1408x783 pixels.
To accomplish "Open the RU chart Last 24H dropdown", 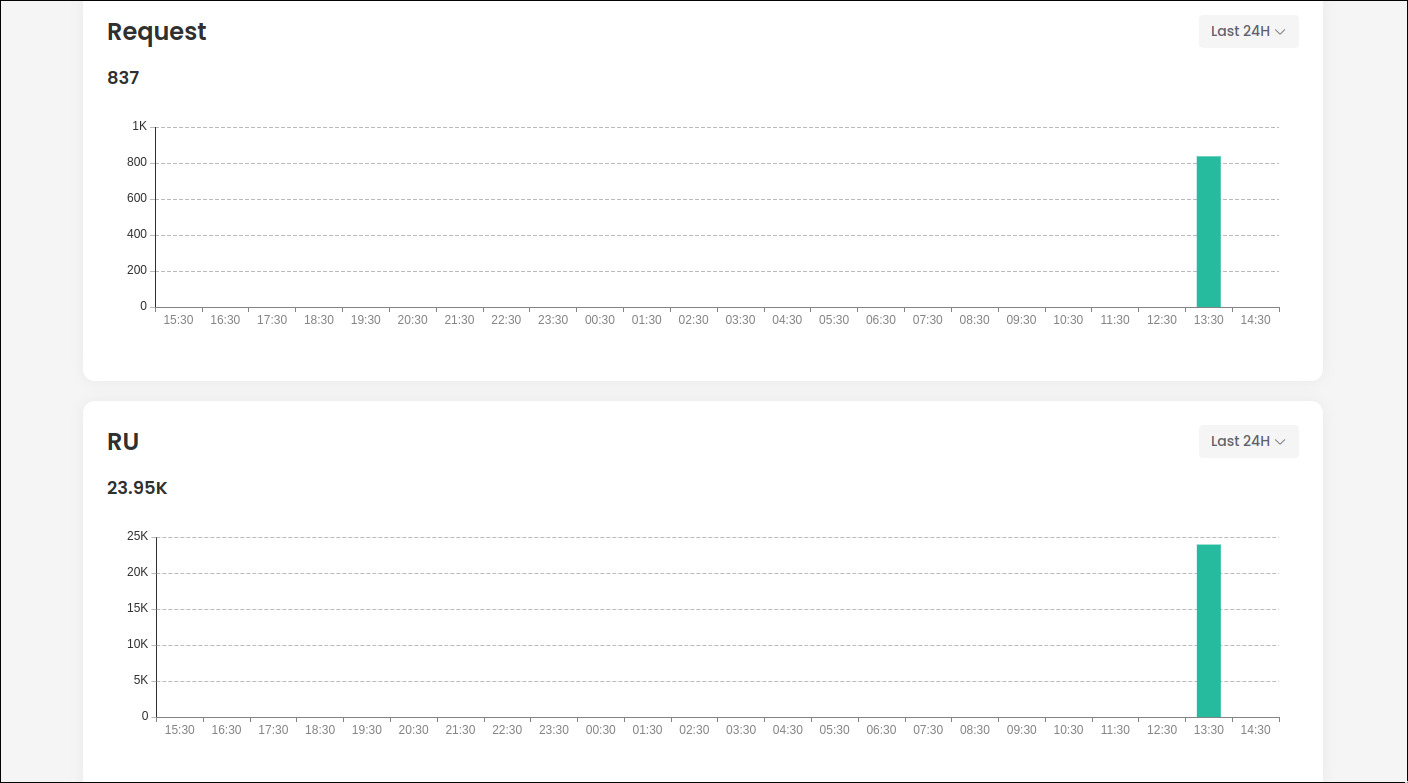I will pyautogui.click(x=1248, y=441).
